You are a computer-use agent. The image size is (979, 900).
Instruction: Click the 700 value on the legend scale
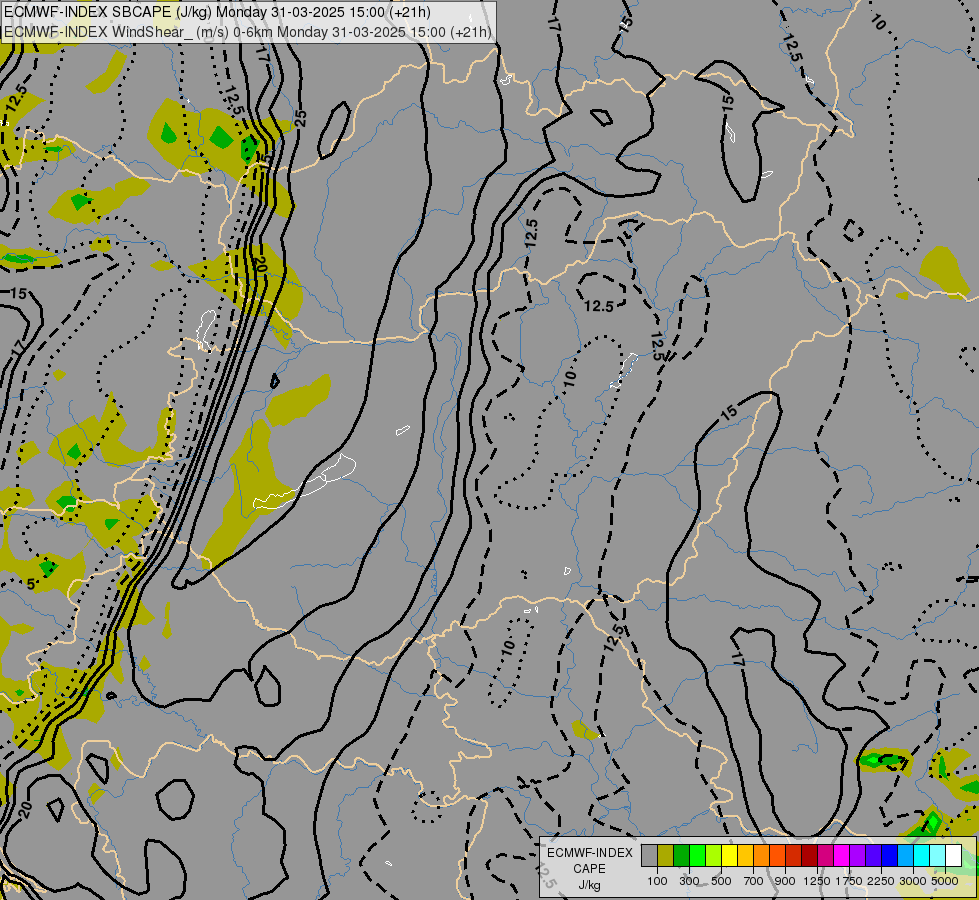click(754, 881)
